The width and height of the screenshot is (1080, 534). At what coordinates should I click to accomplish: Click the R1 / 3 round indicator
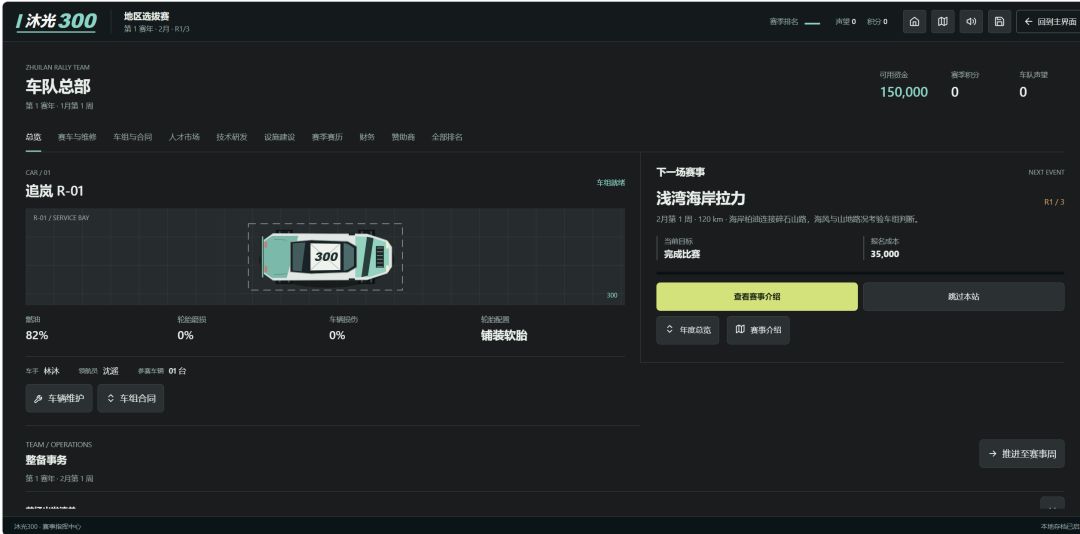pyautogui.click(x=1054, y=203)
